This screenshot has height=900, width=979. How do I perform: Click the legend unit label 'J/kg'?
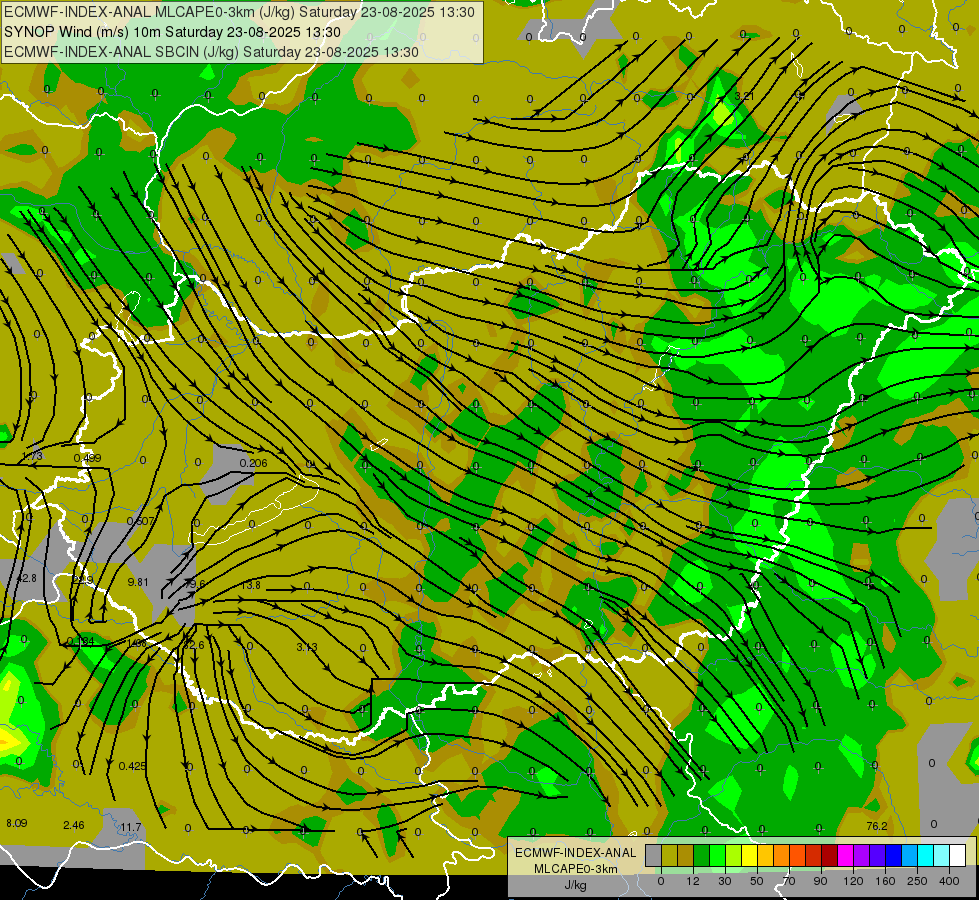[575, 885]
